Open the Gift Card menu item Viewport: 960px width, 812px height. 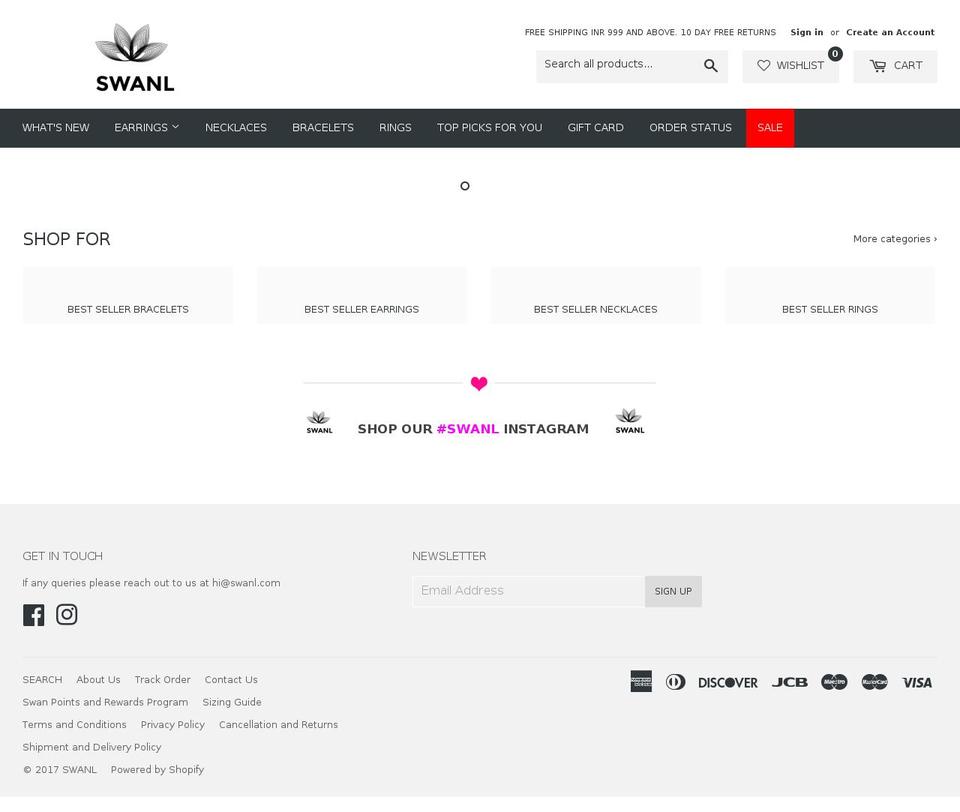[595, 127]
